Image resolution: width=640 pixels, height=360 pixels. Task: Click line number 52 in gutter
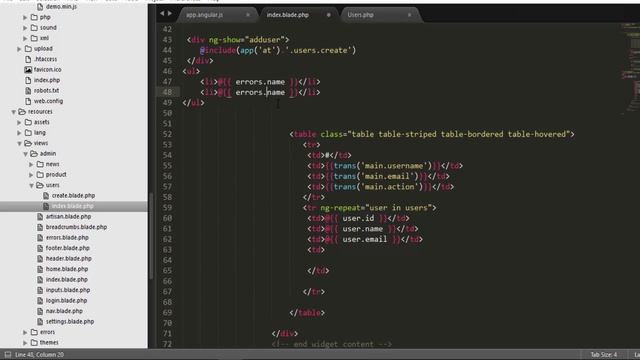point(167,134)
